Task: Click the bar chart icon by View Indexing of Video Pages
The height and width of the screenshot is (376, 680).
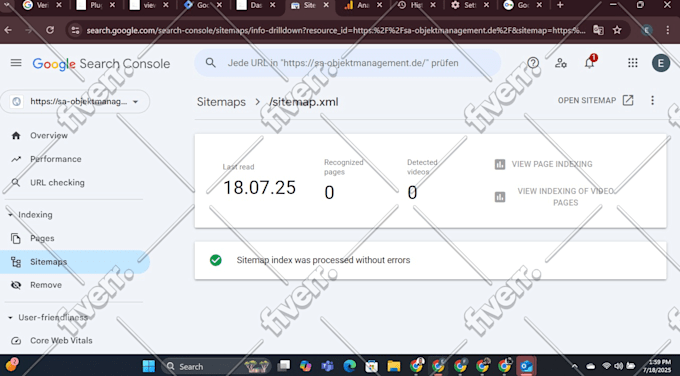Action: pos(500,197)
